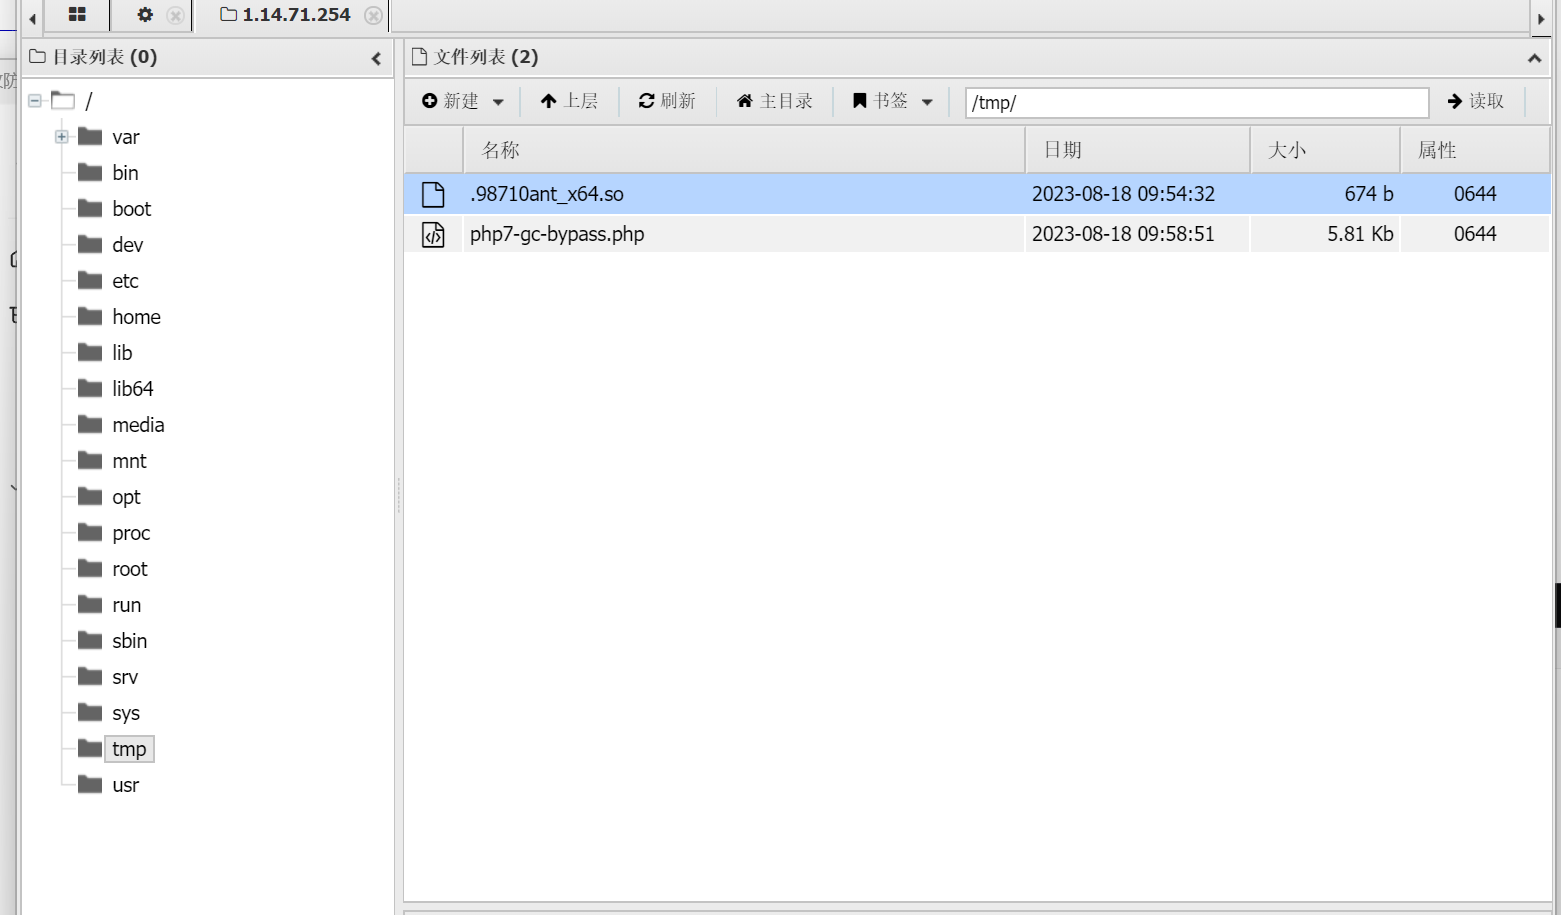The image size is (1561, 915).
Task: Click the usr folder icon
Action: (x=90, y=784)
